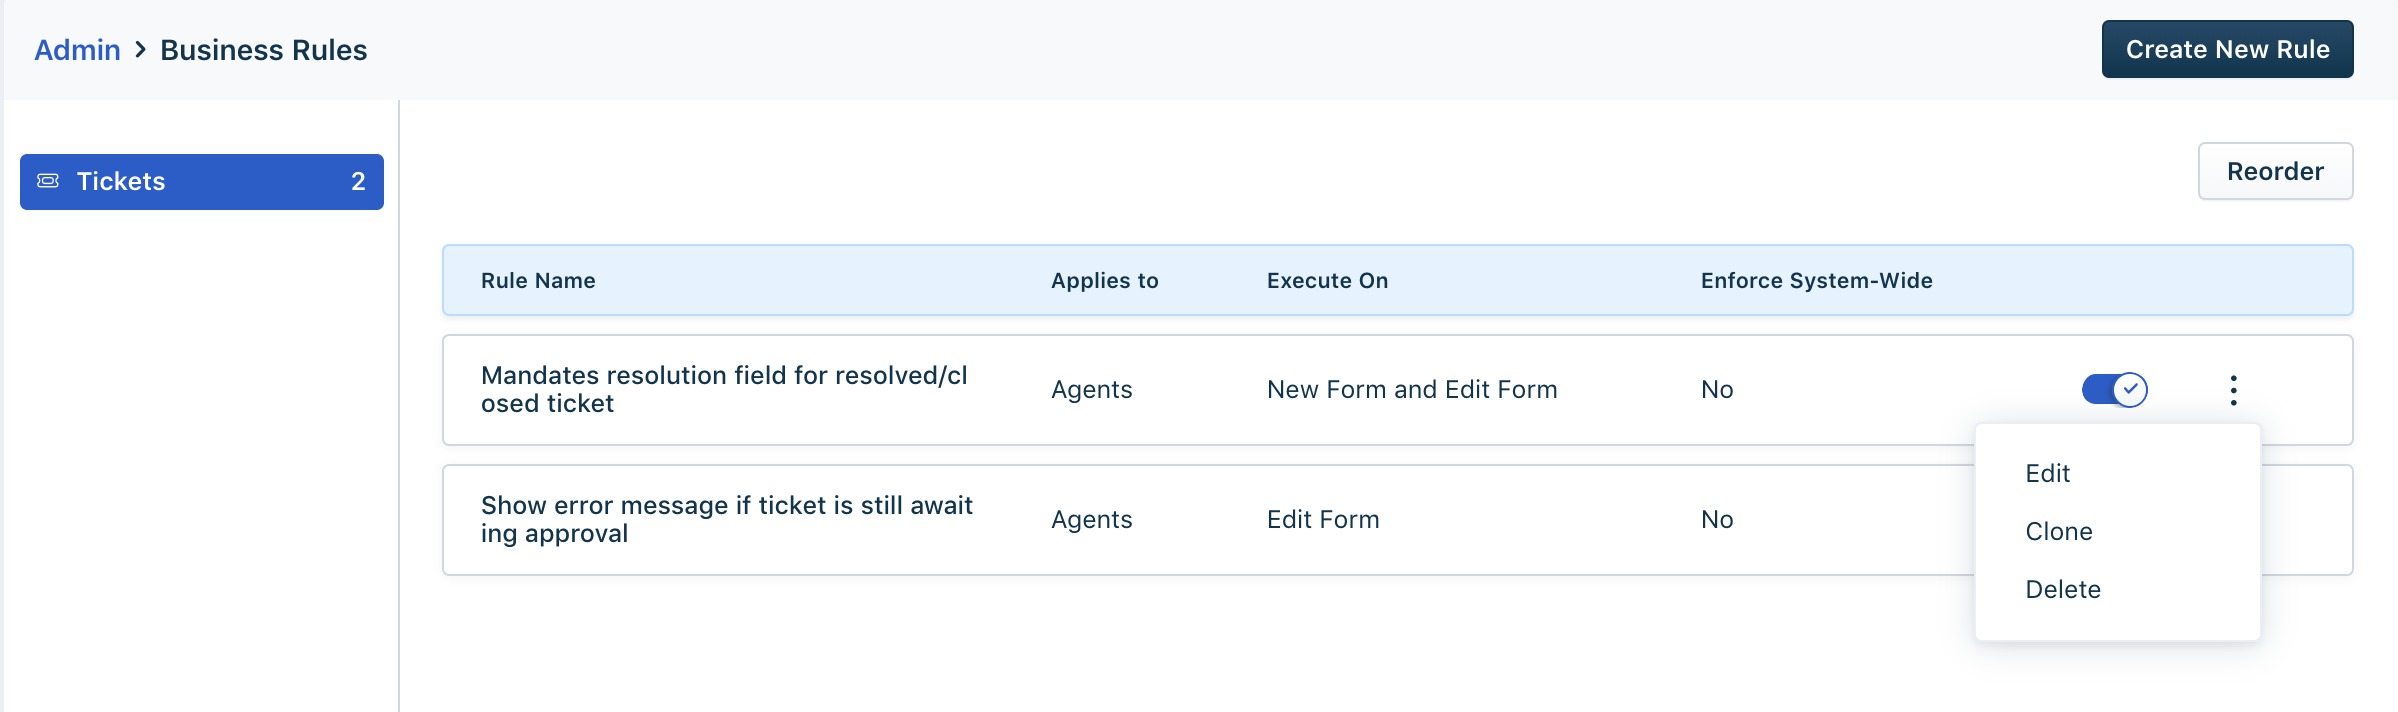Click the breadcrumb chevron after Admin
The height and width of the screenshot is (712, 2398).
tap(141, 49)
